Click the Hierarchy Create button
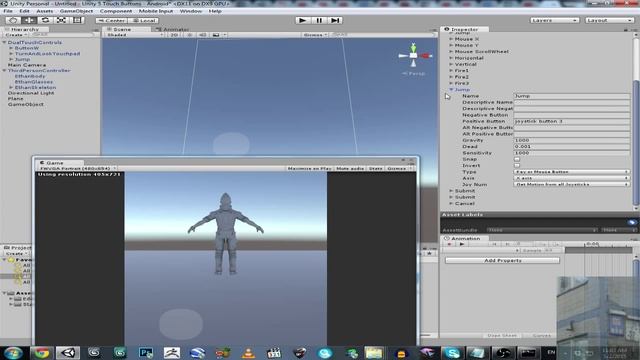This screenshot has width=640, height=360. click(16, 35)
